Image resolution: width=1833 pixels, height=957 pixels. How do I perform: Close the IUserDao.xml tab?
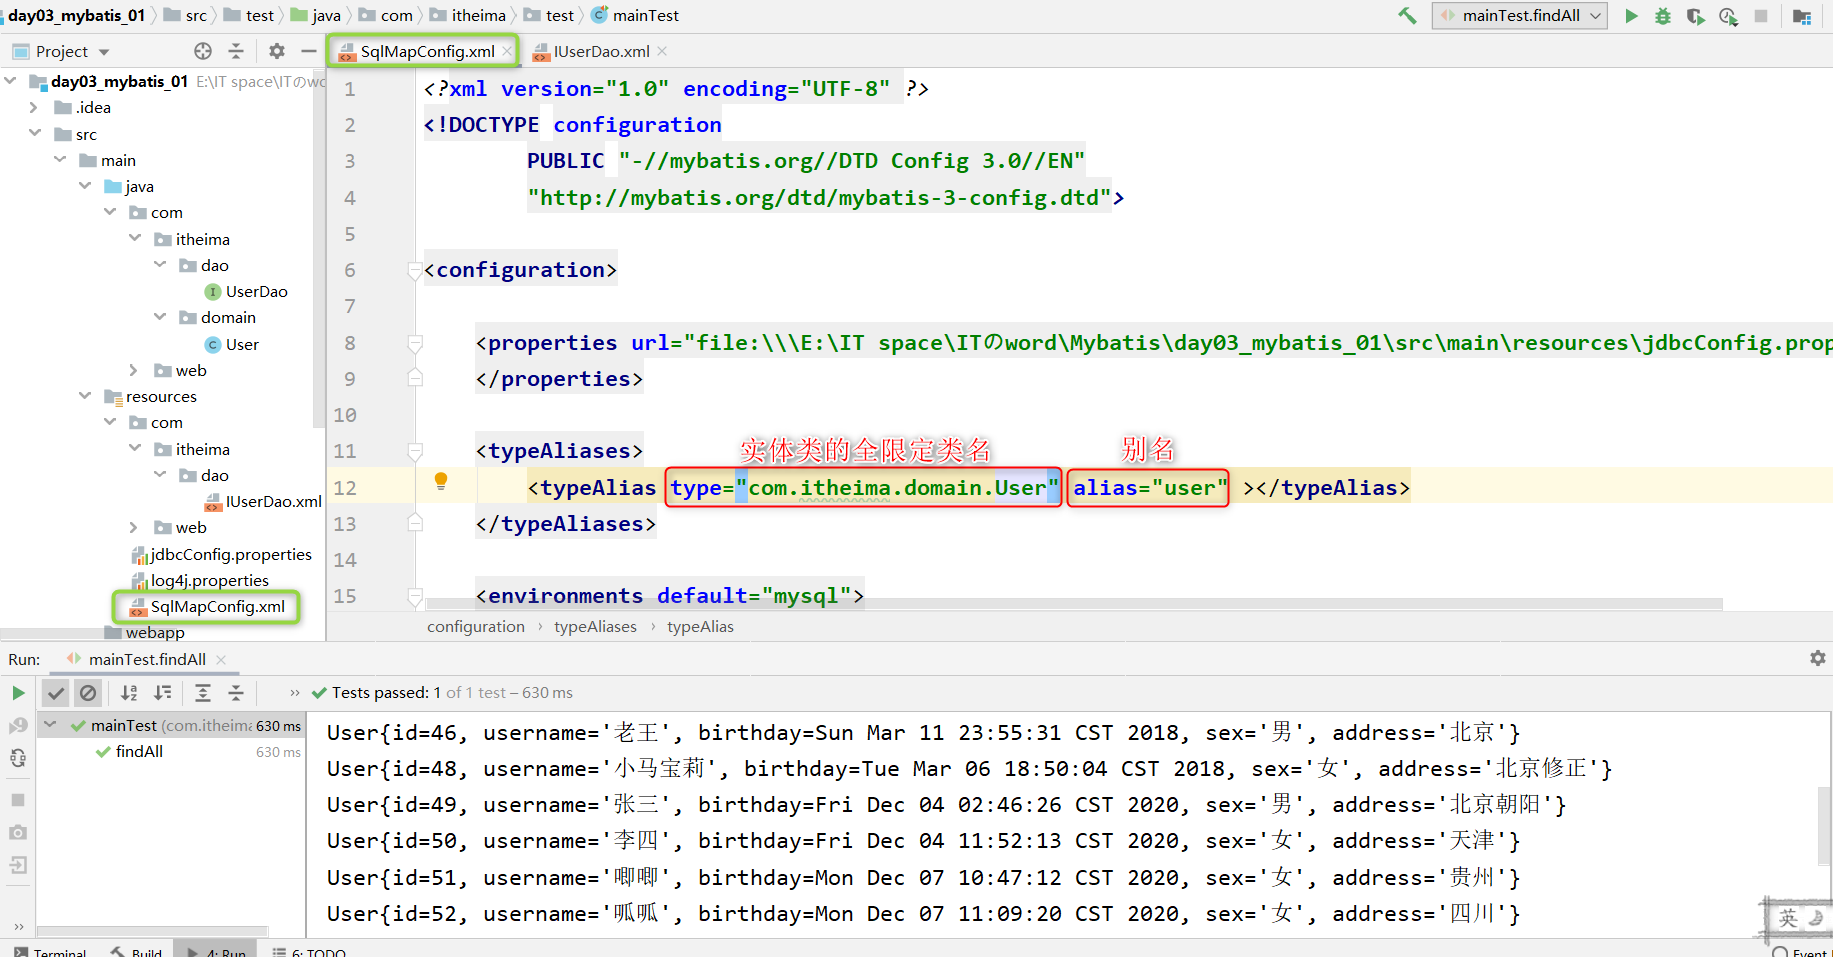662,51
